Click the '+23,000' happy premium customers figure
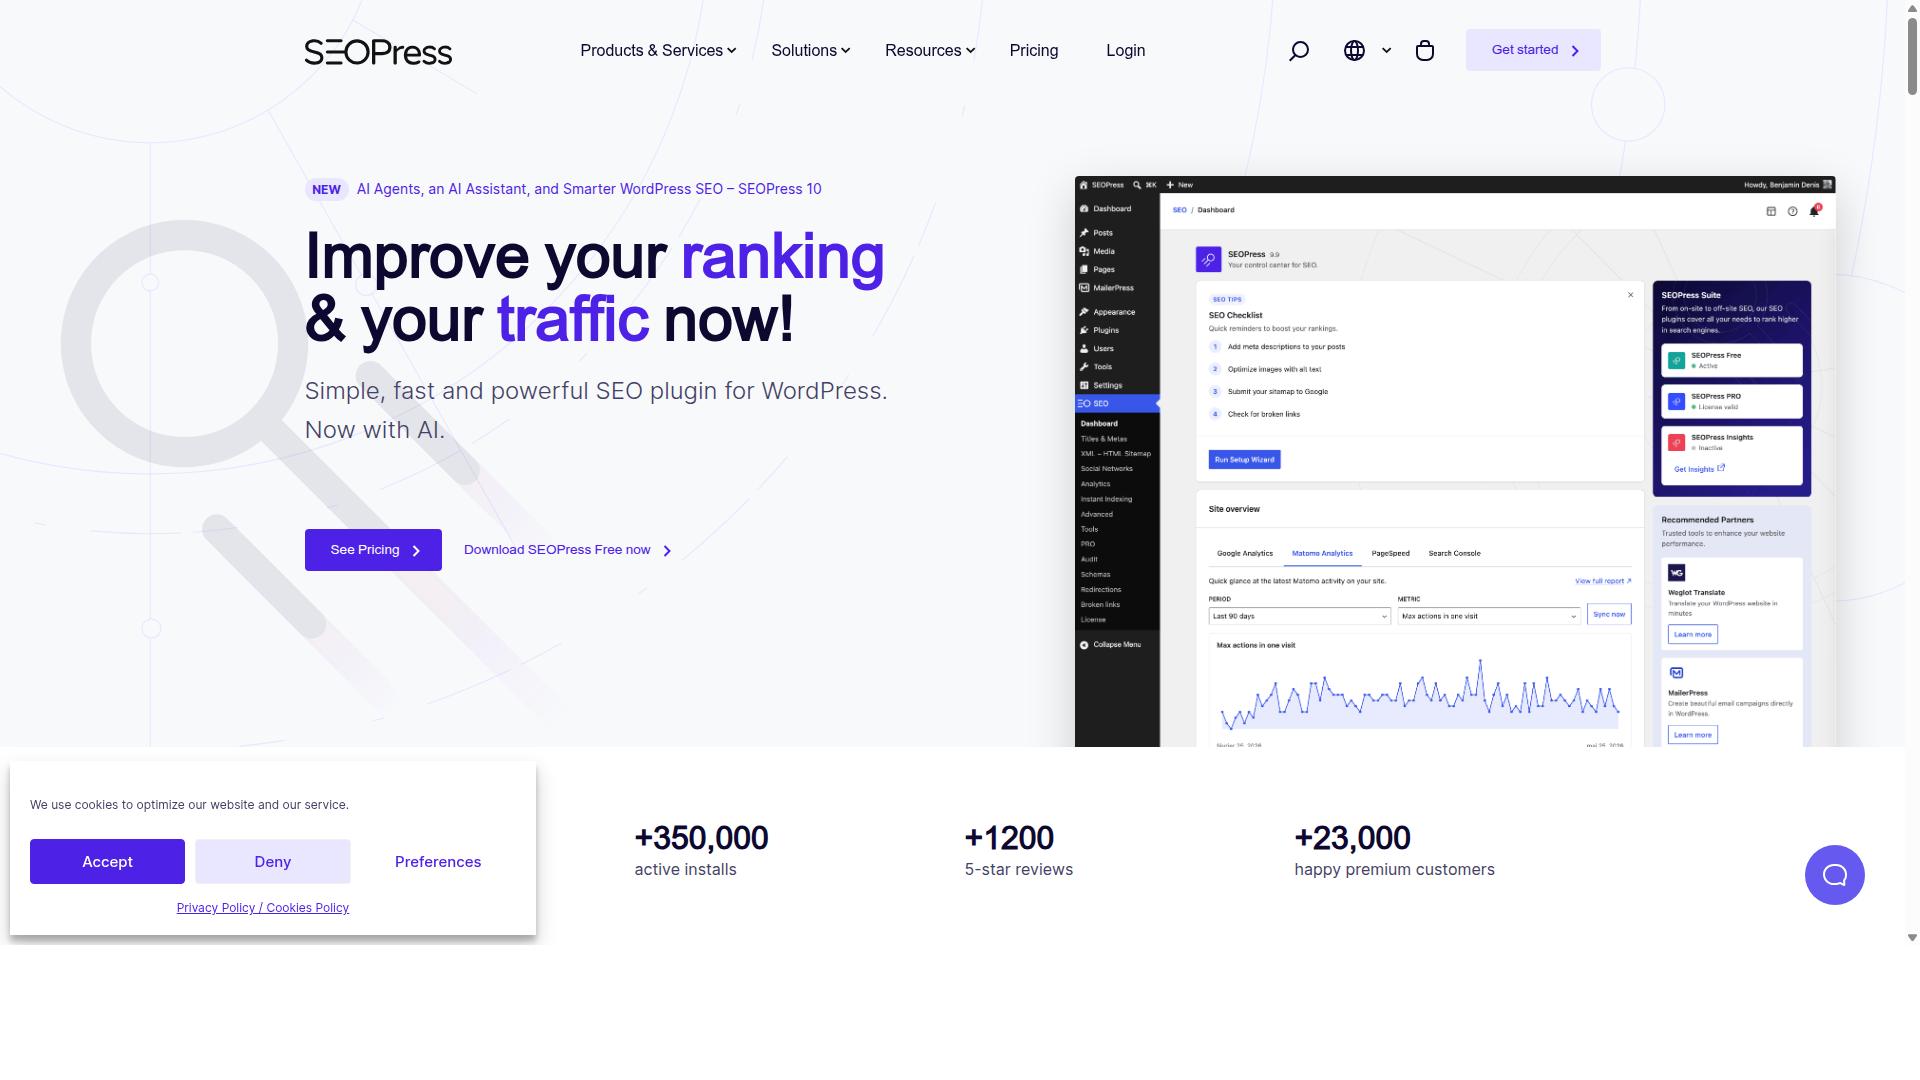This screenshot has width=1920, height=1080. pyautogui.click(x=1352, y=838)
